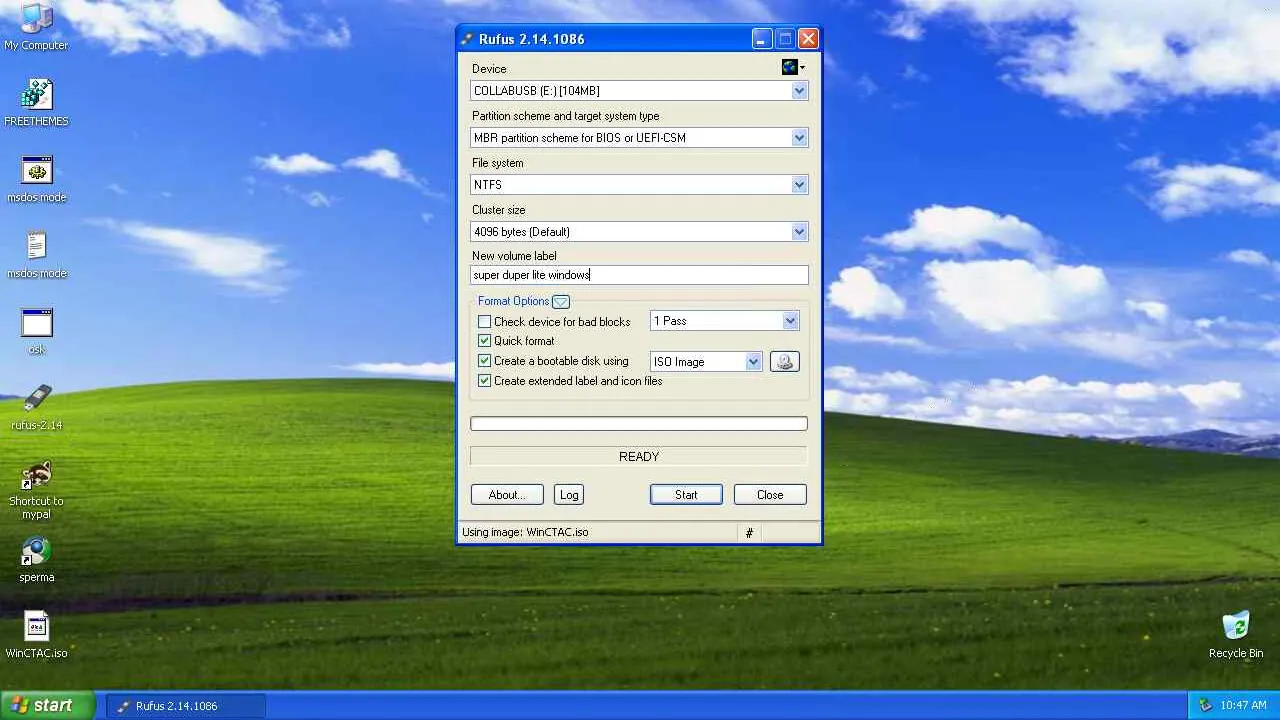Click in the New volume label field
1280x720 pixels.
pyautogui.click(x=639, y=275)
